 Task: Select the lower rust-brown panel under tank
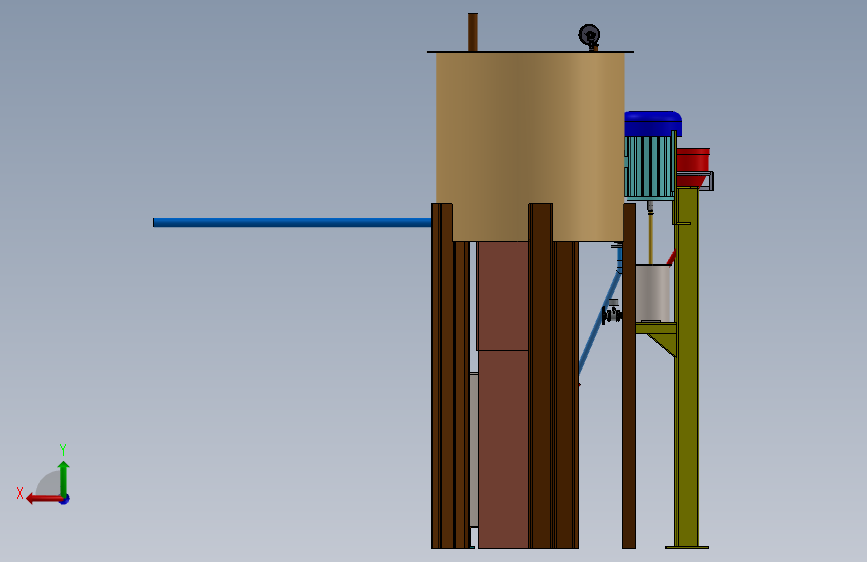tap(503, 449)
